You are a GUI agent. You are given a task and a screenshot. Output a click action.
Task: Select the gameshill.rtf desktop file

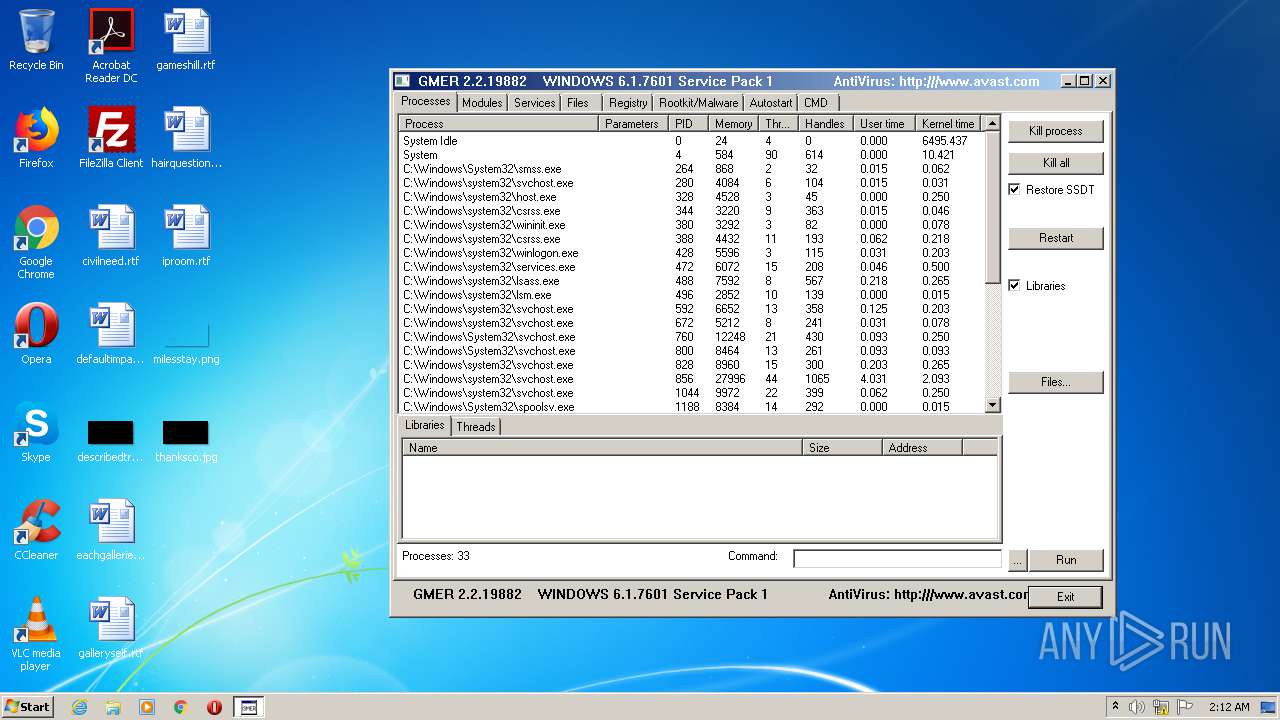point(186,40)
